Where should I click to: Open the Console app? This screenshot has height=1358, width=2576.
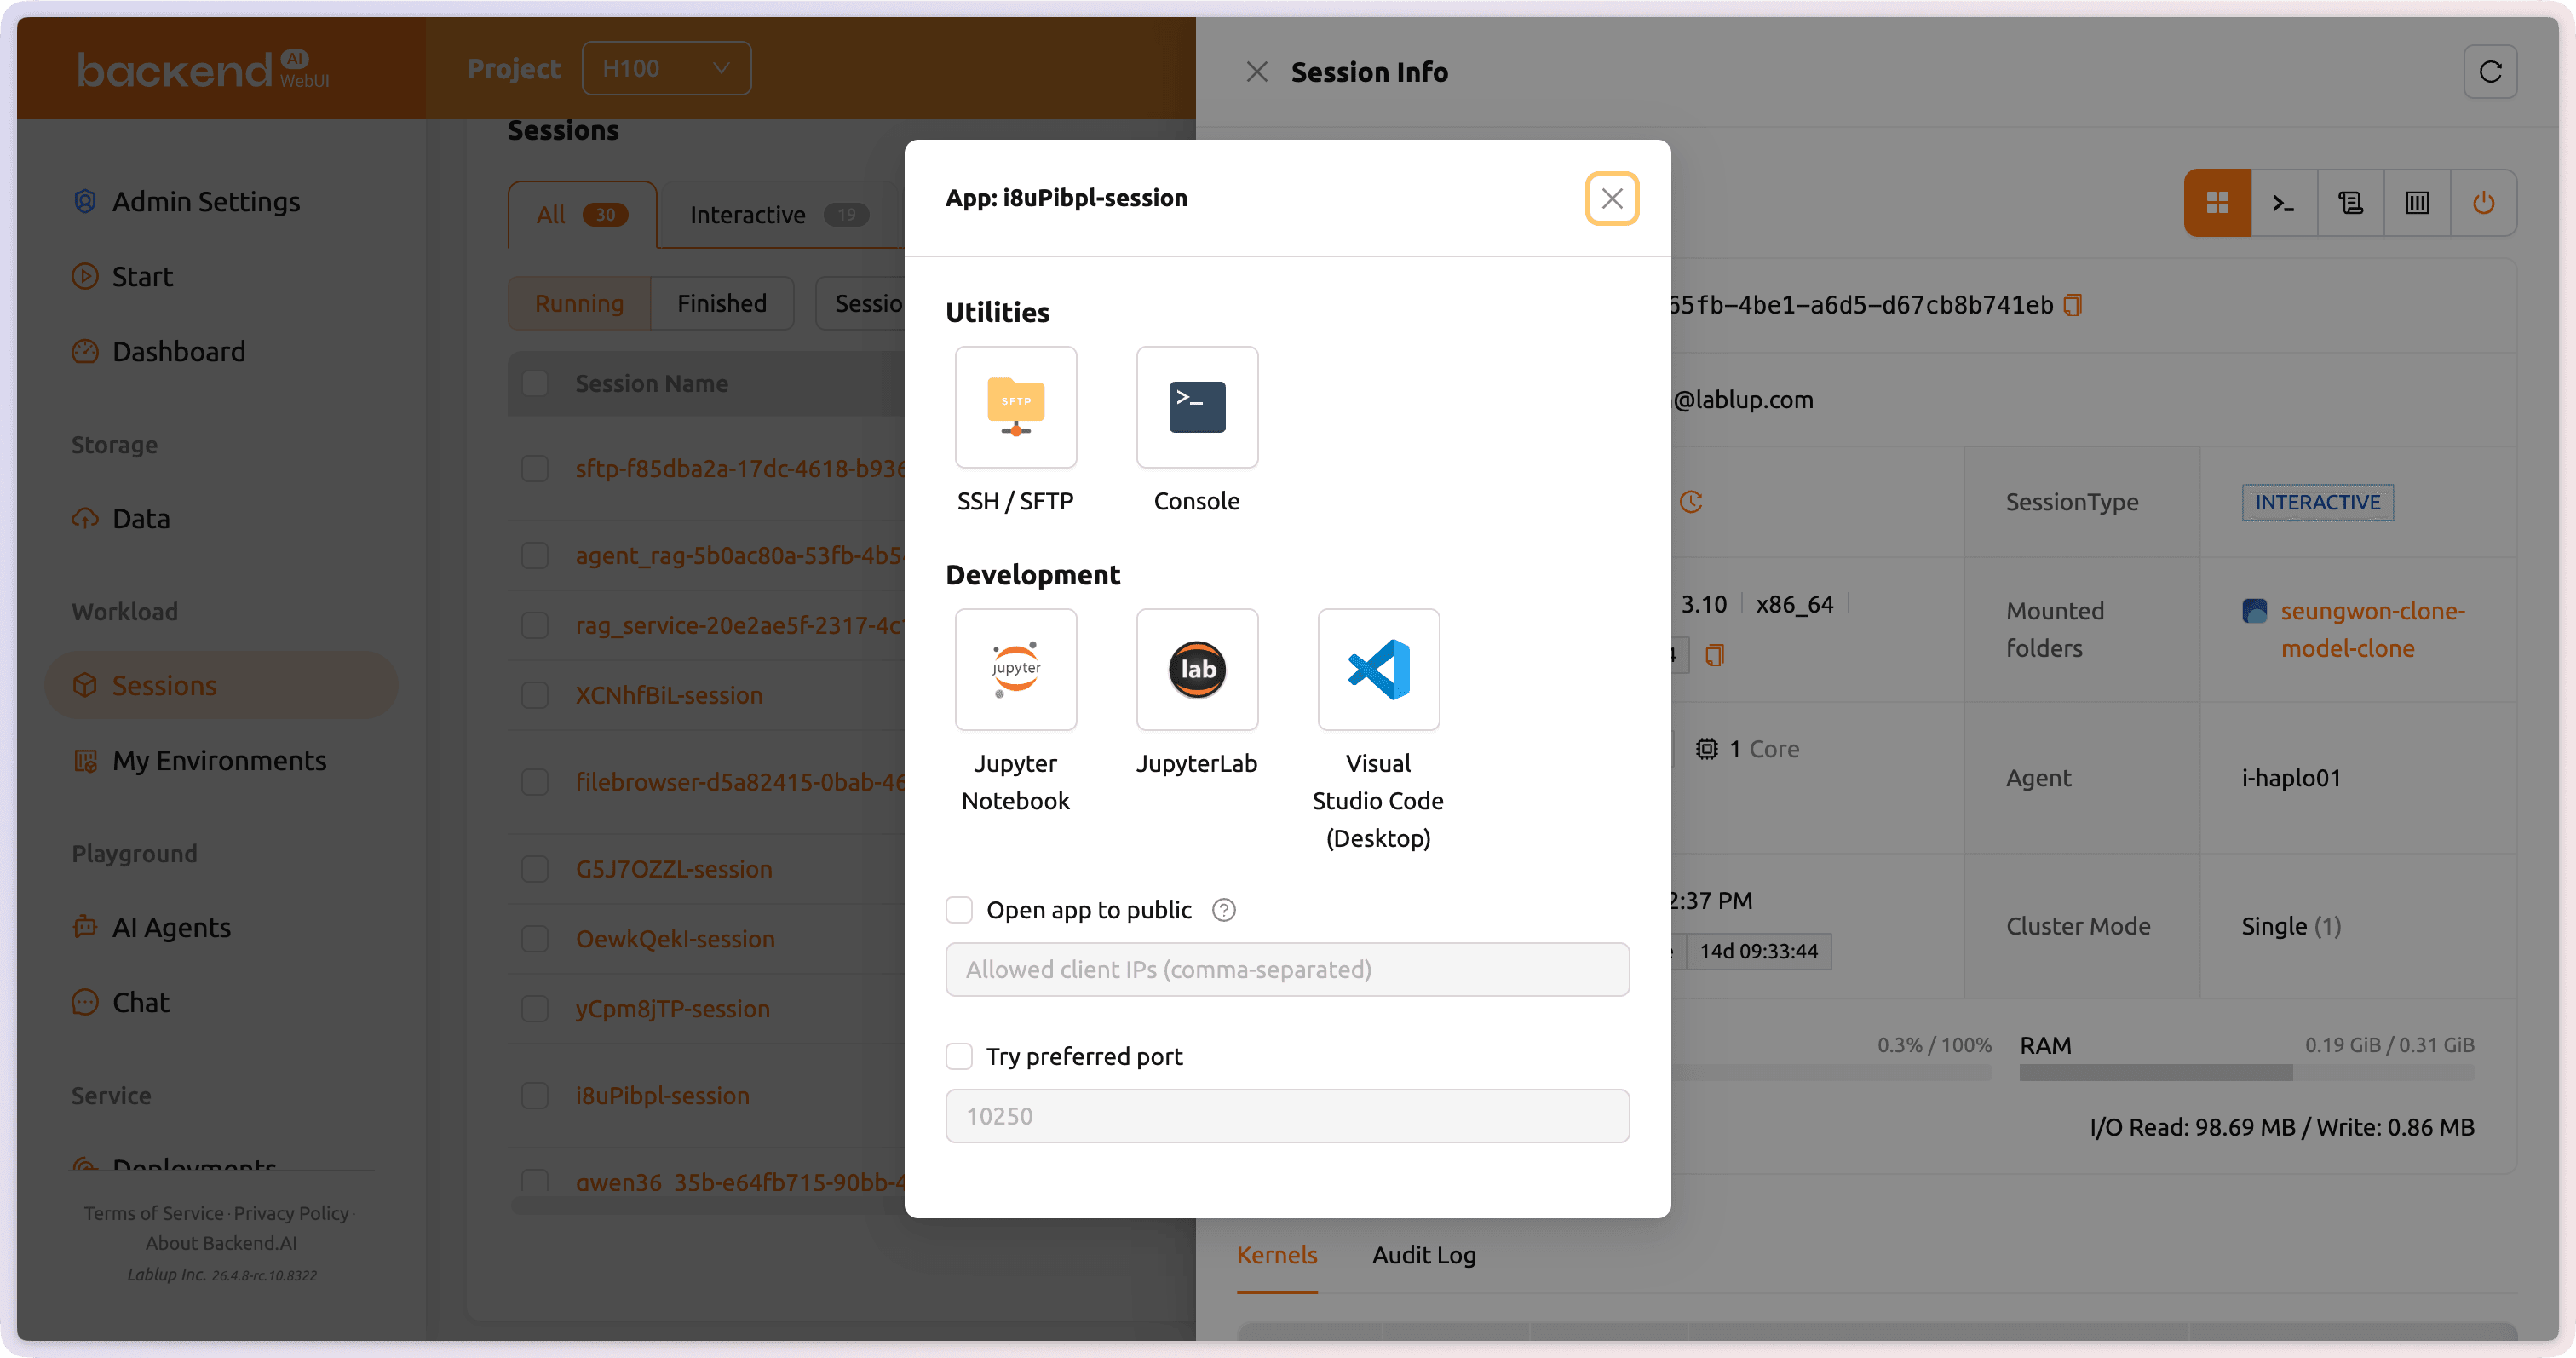[1197, 407]
